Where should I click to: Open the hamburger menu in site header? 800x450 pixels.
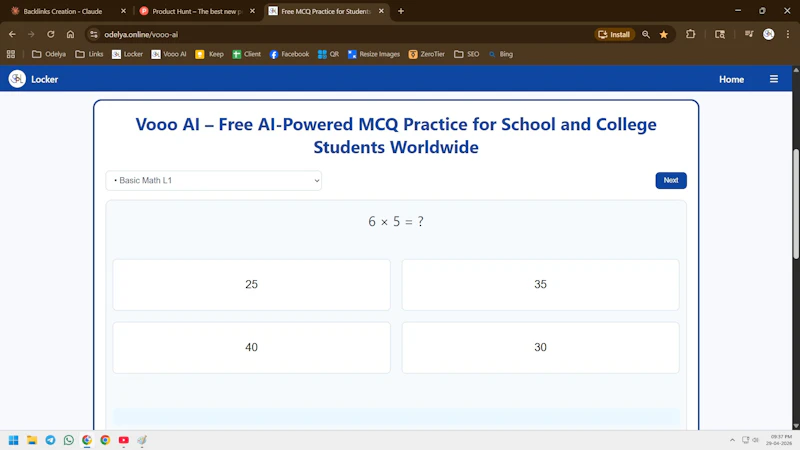774,79
